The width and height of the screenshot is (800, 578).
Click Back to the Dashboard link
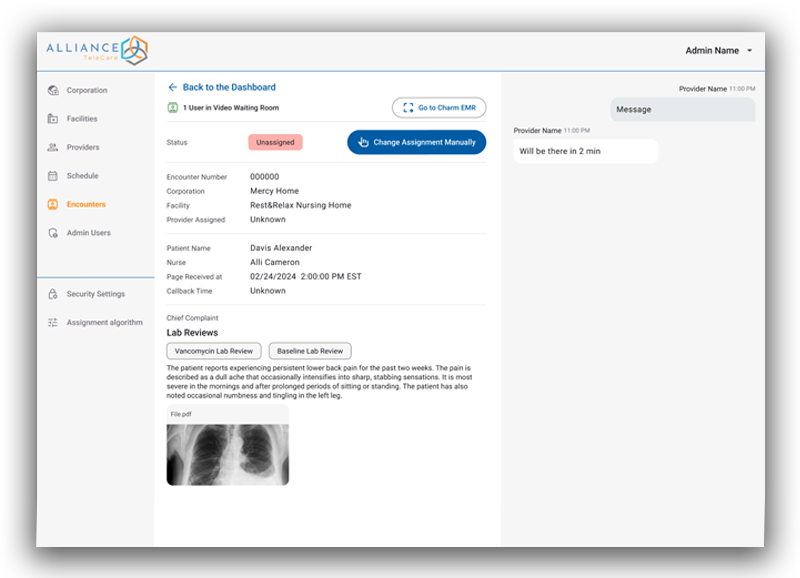point(228,87)
